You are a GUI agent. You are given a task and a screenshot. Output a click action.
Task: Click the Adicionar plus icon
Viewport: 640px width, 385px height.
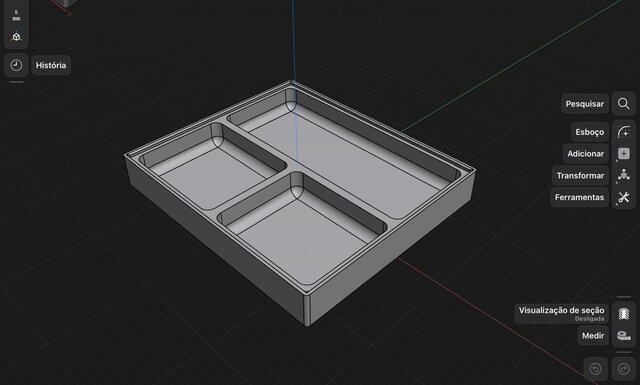click(x=624, y=154)
